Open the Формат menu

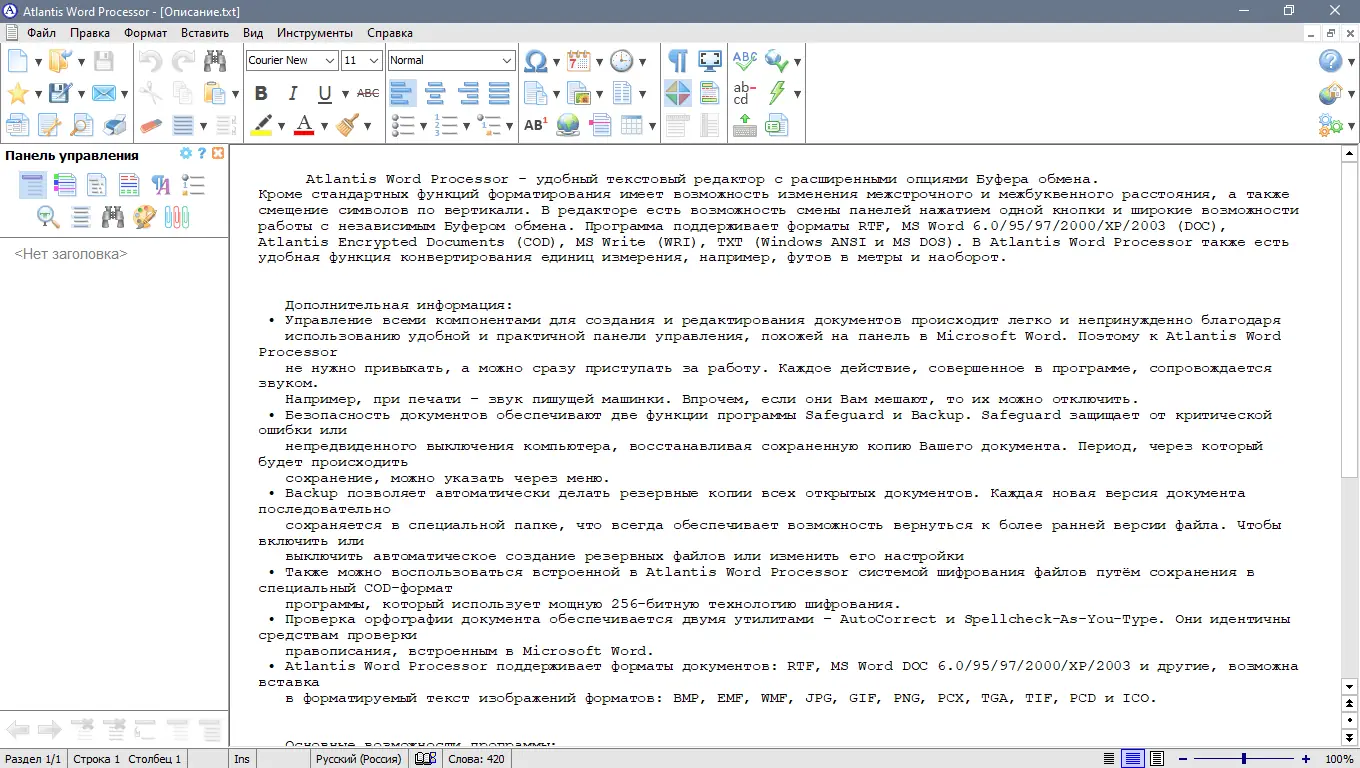click(145, 32)
